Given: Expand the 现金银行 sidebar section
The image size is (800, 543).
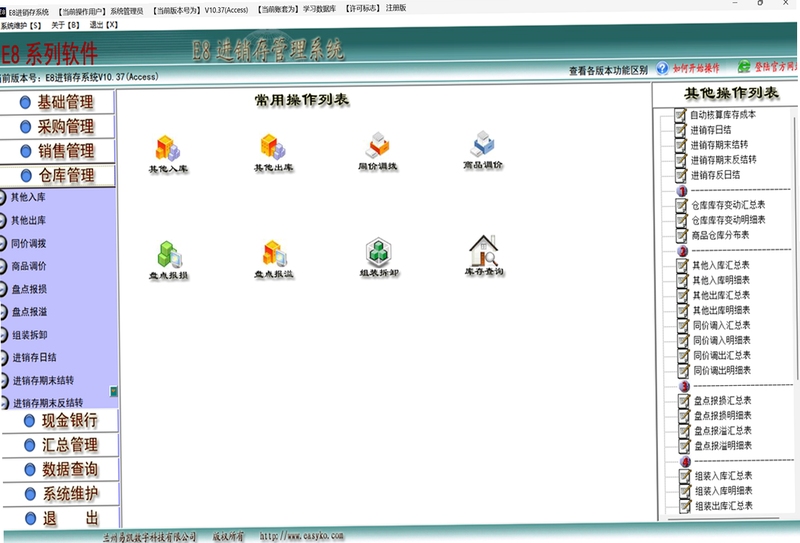Looking at the screenshot, I should click(x=60, y=421).
